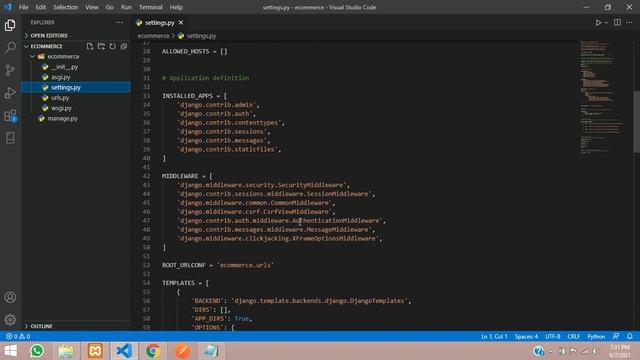This screenshot has height=360, width=640.
Task: Open the Edit menu
Action: pos(40,7)
